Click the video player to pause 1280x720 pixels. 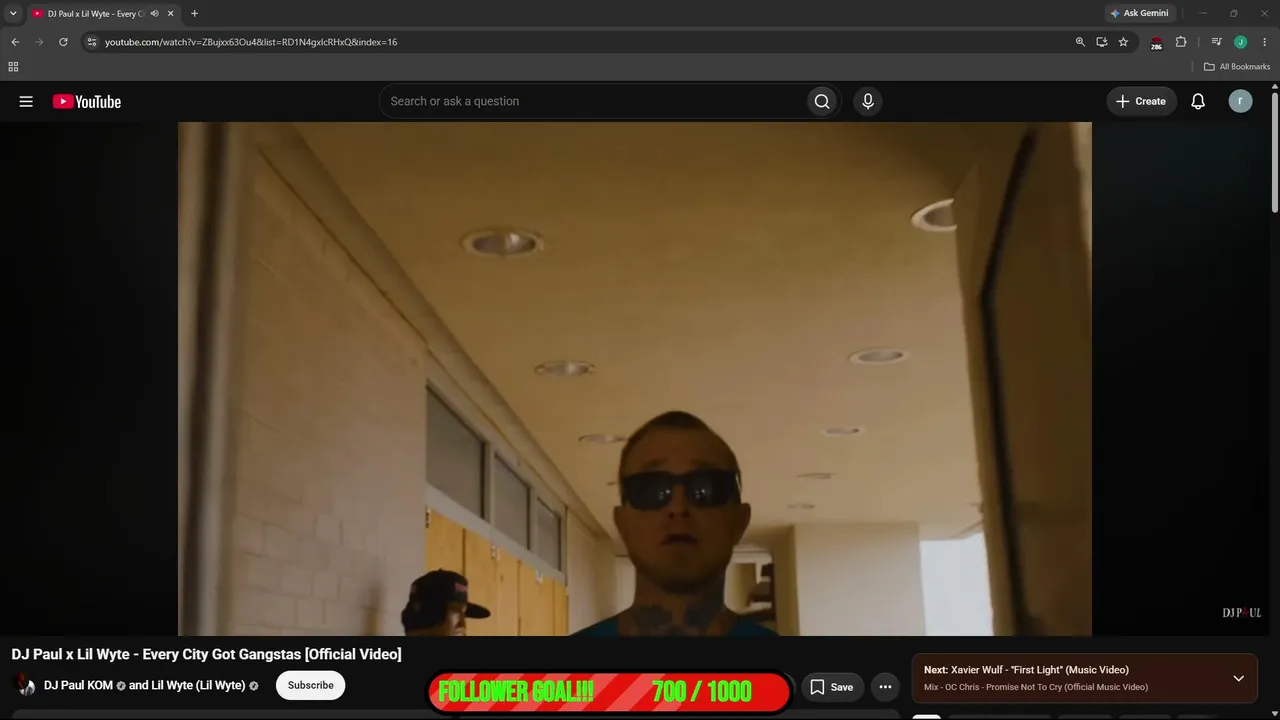click(635, 379)
